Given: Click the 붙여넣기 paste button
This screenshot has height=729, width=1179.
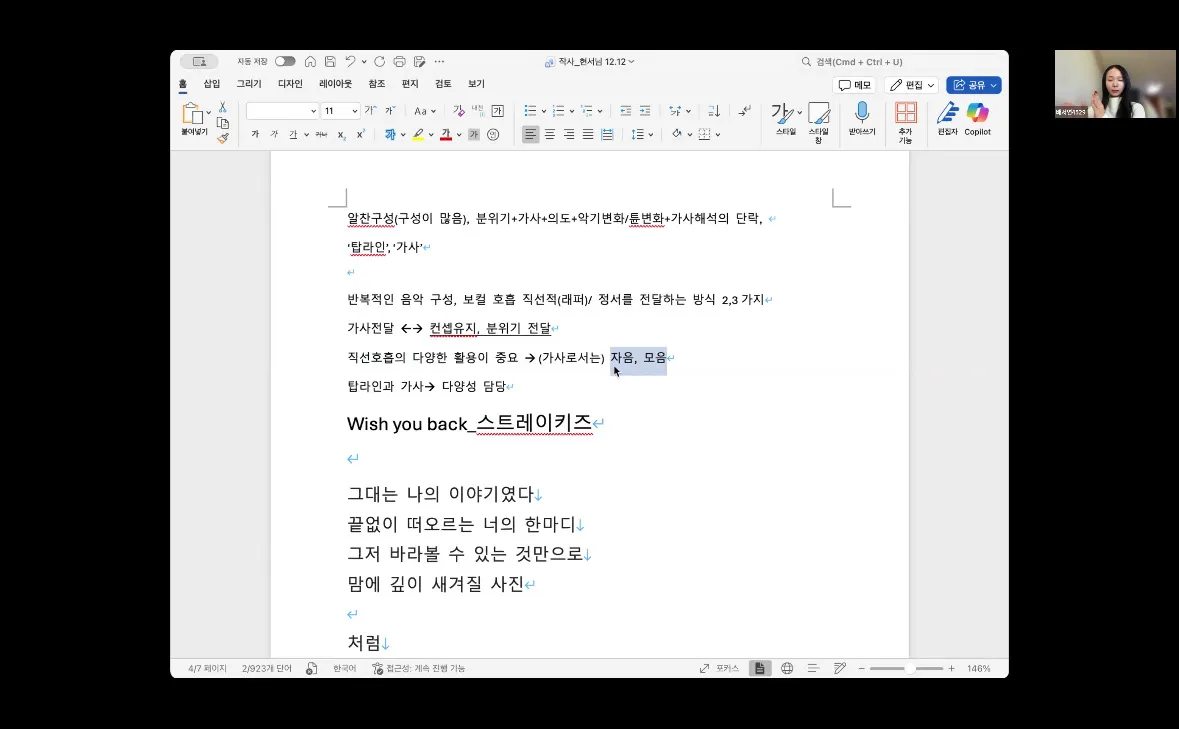Looking at the screenshot, I should click(x=193, y=119).
